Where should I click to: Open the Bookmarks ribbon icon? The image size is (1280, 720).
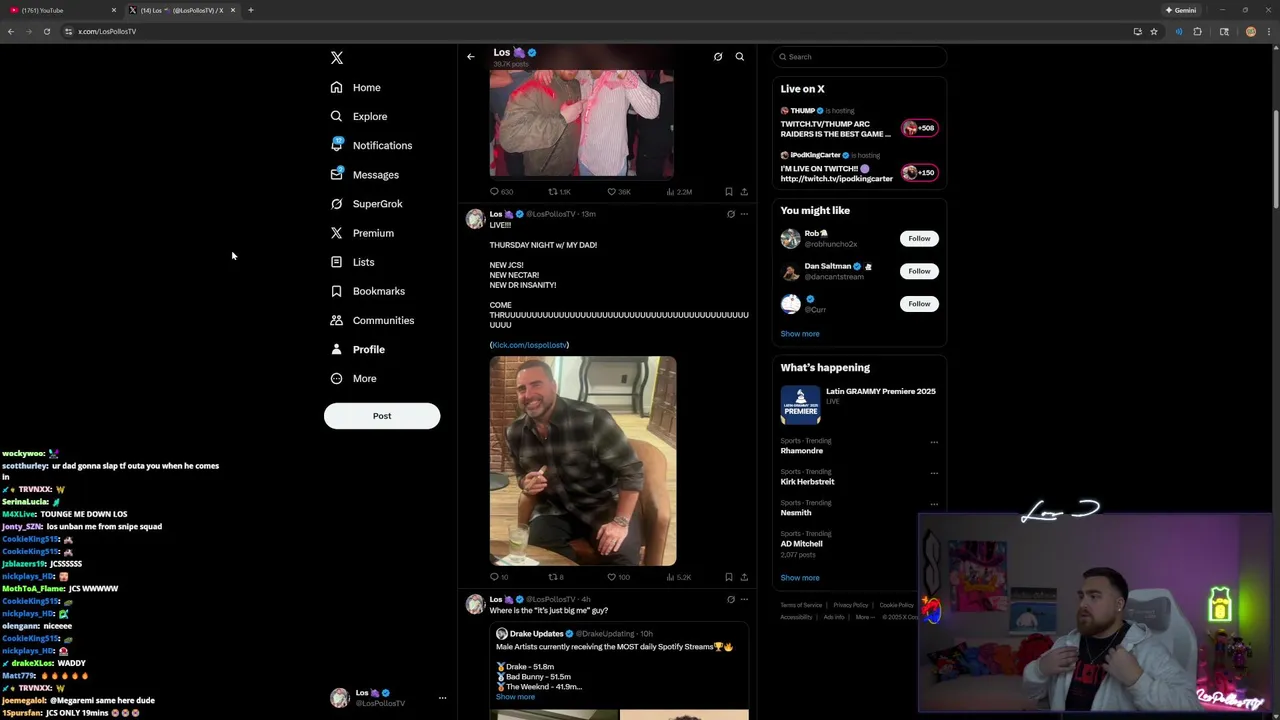337,291
